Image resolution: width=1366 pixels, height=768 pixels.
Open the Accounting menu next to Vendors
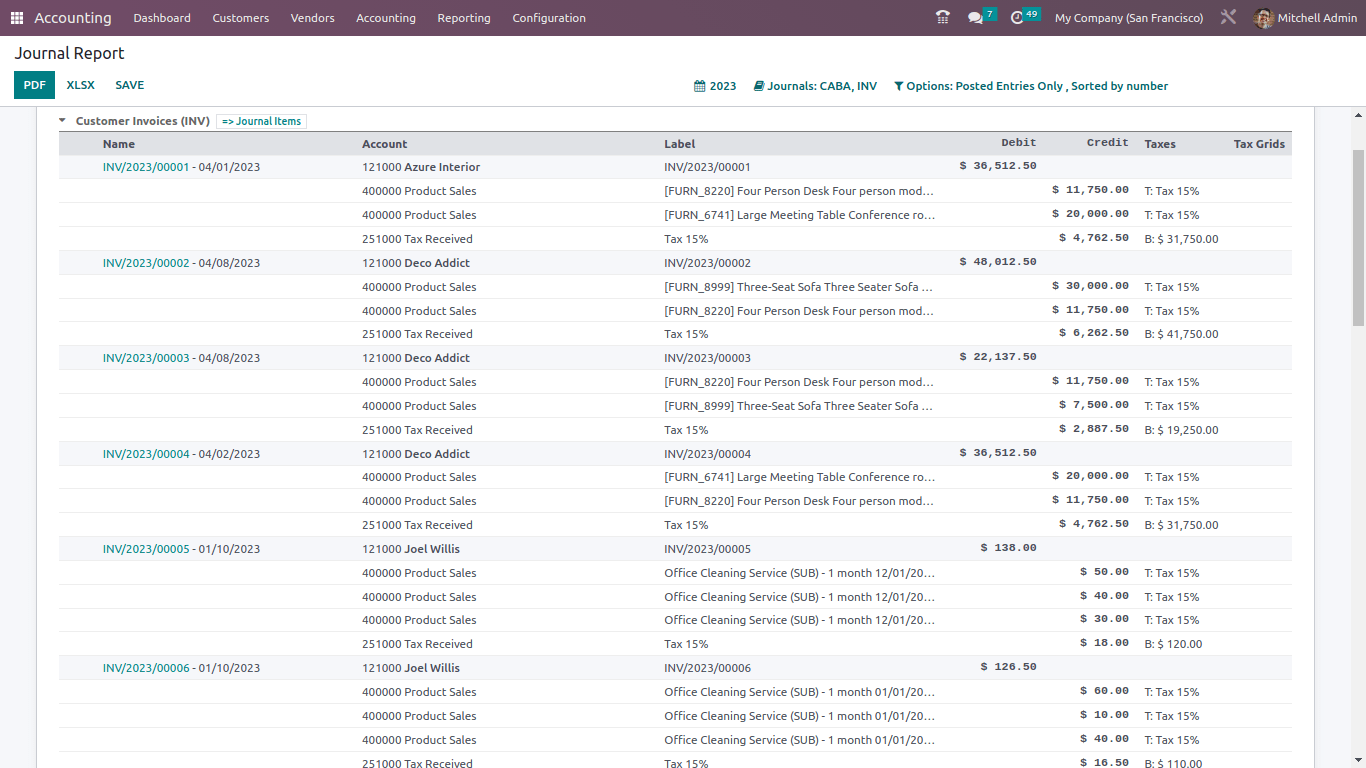[x=386, y=18]
